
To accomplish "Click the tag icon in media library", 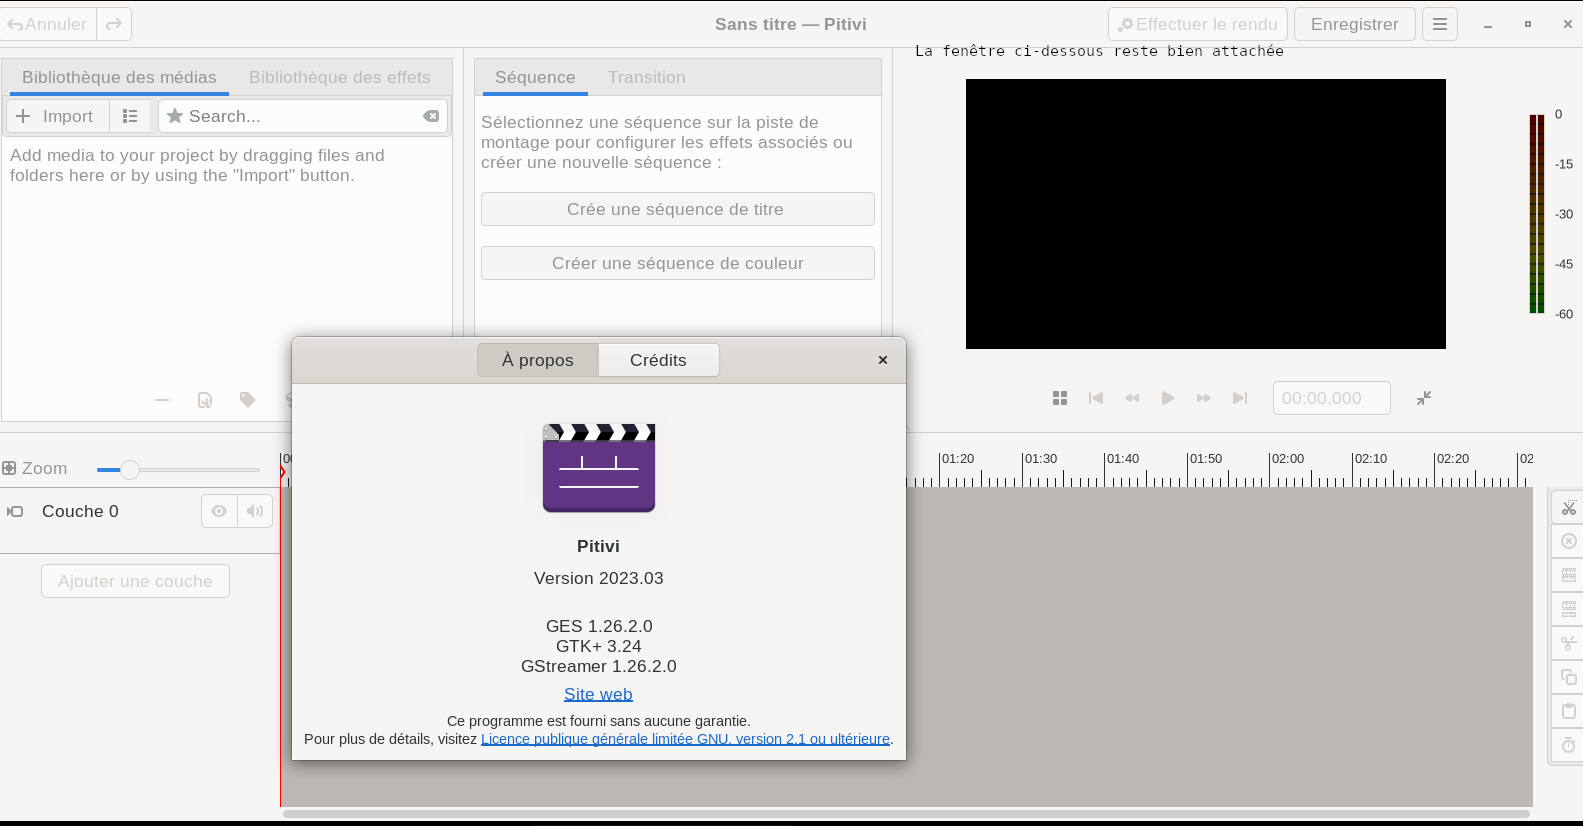I will pos(248,400).
